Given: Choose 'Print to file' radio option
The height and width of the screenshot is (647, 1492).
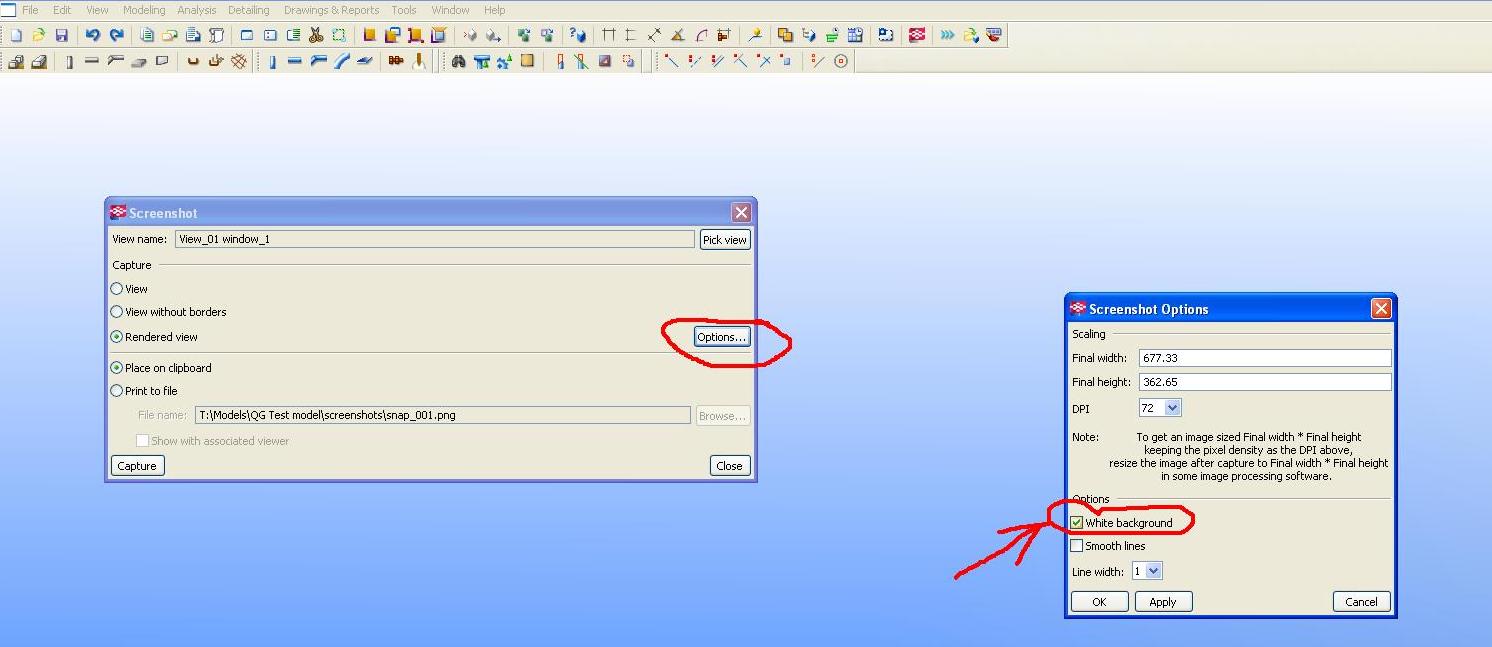Looking at the screenshot, I should click(x=117, y=391).
